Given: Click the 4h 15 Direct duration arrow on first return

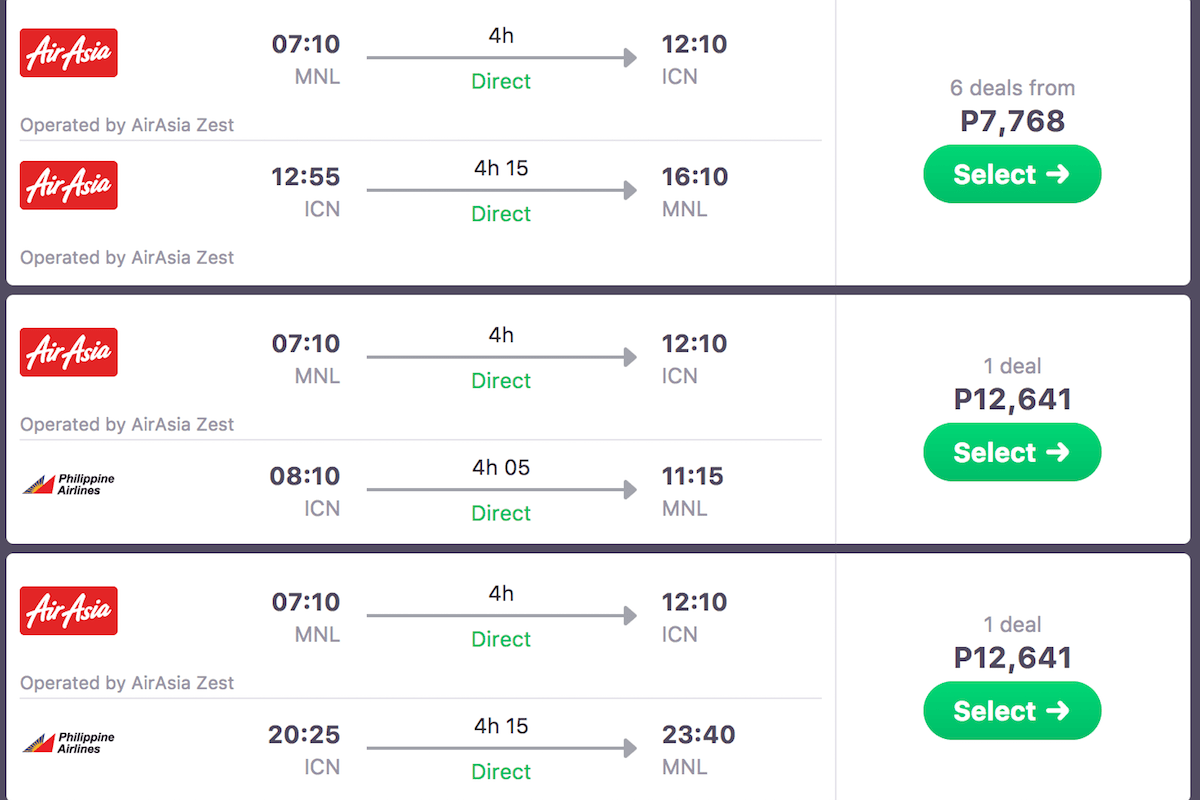Looking at the screenshot, I should 501,190.
